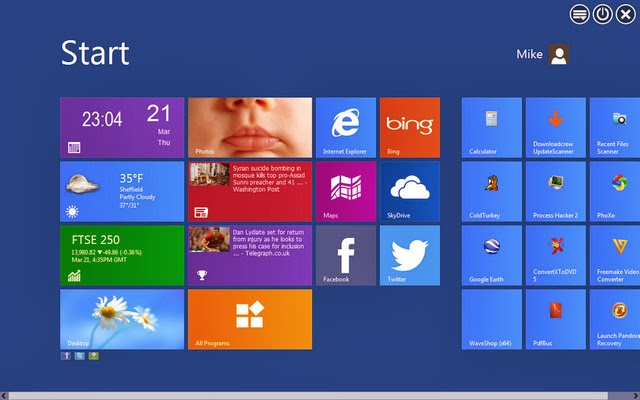This screenshot has width=640, height=400.
Task: Launch the PdfBus tile
Action: pyautogui.click(x=556, y=319)
